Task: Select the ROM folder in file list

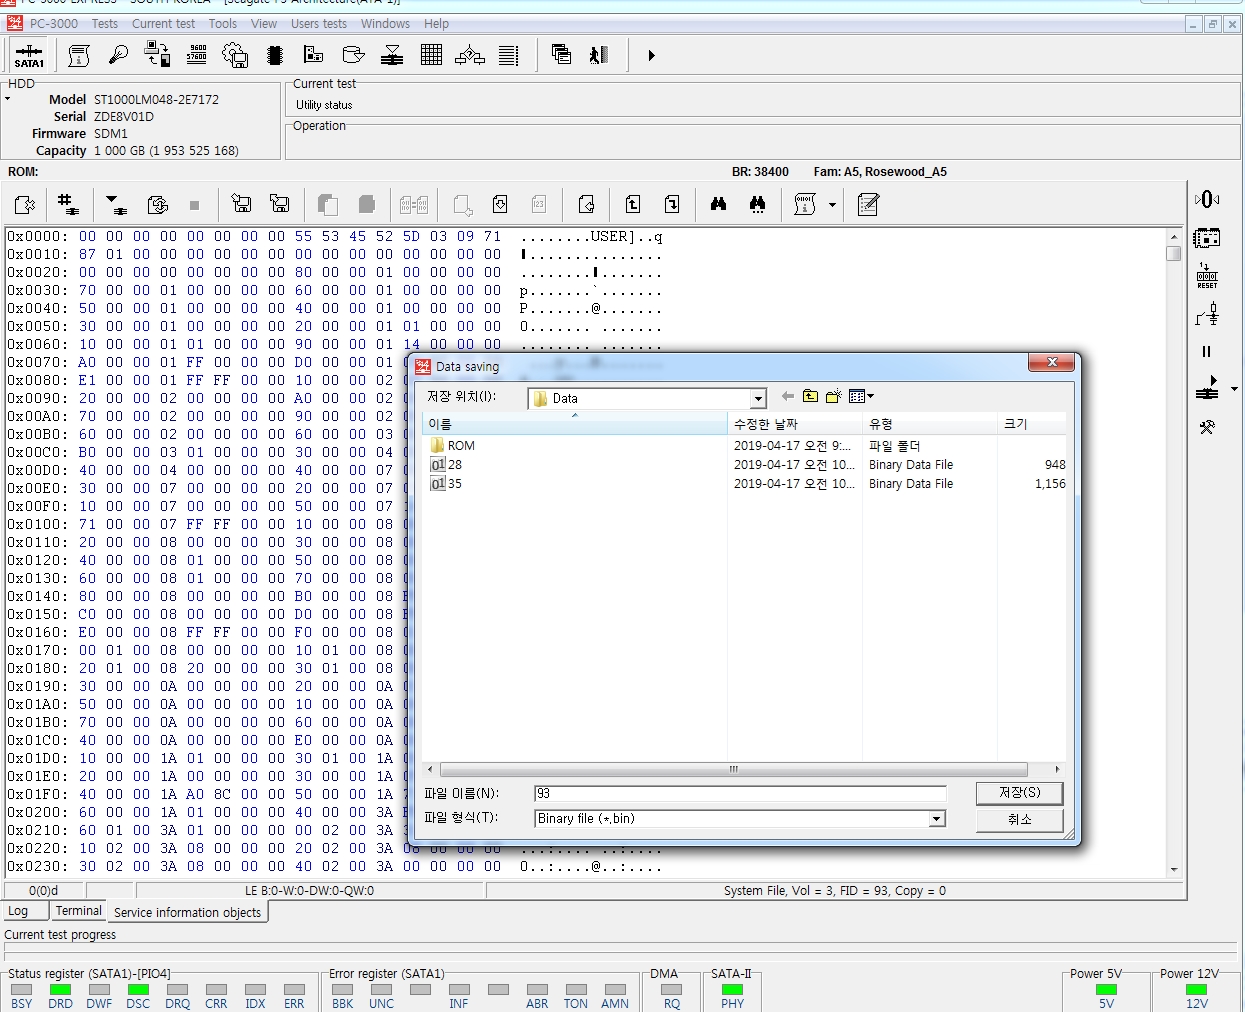Action: [x=453, y=446]
